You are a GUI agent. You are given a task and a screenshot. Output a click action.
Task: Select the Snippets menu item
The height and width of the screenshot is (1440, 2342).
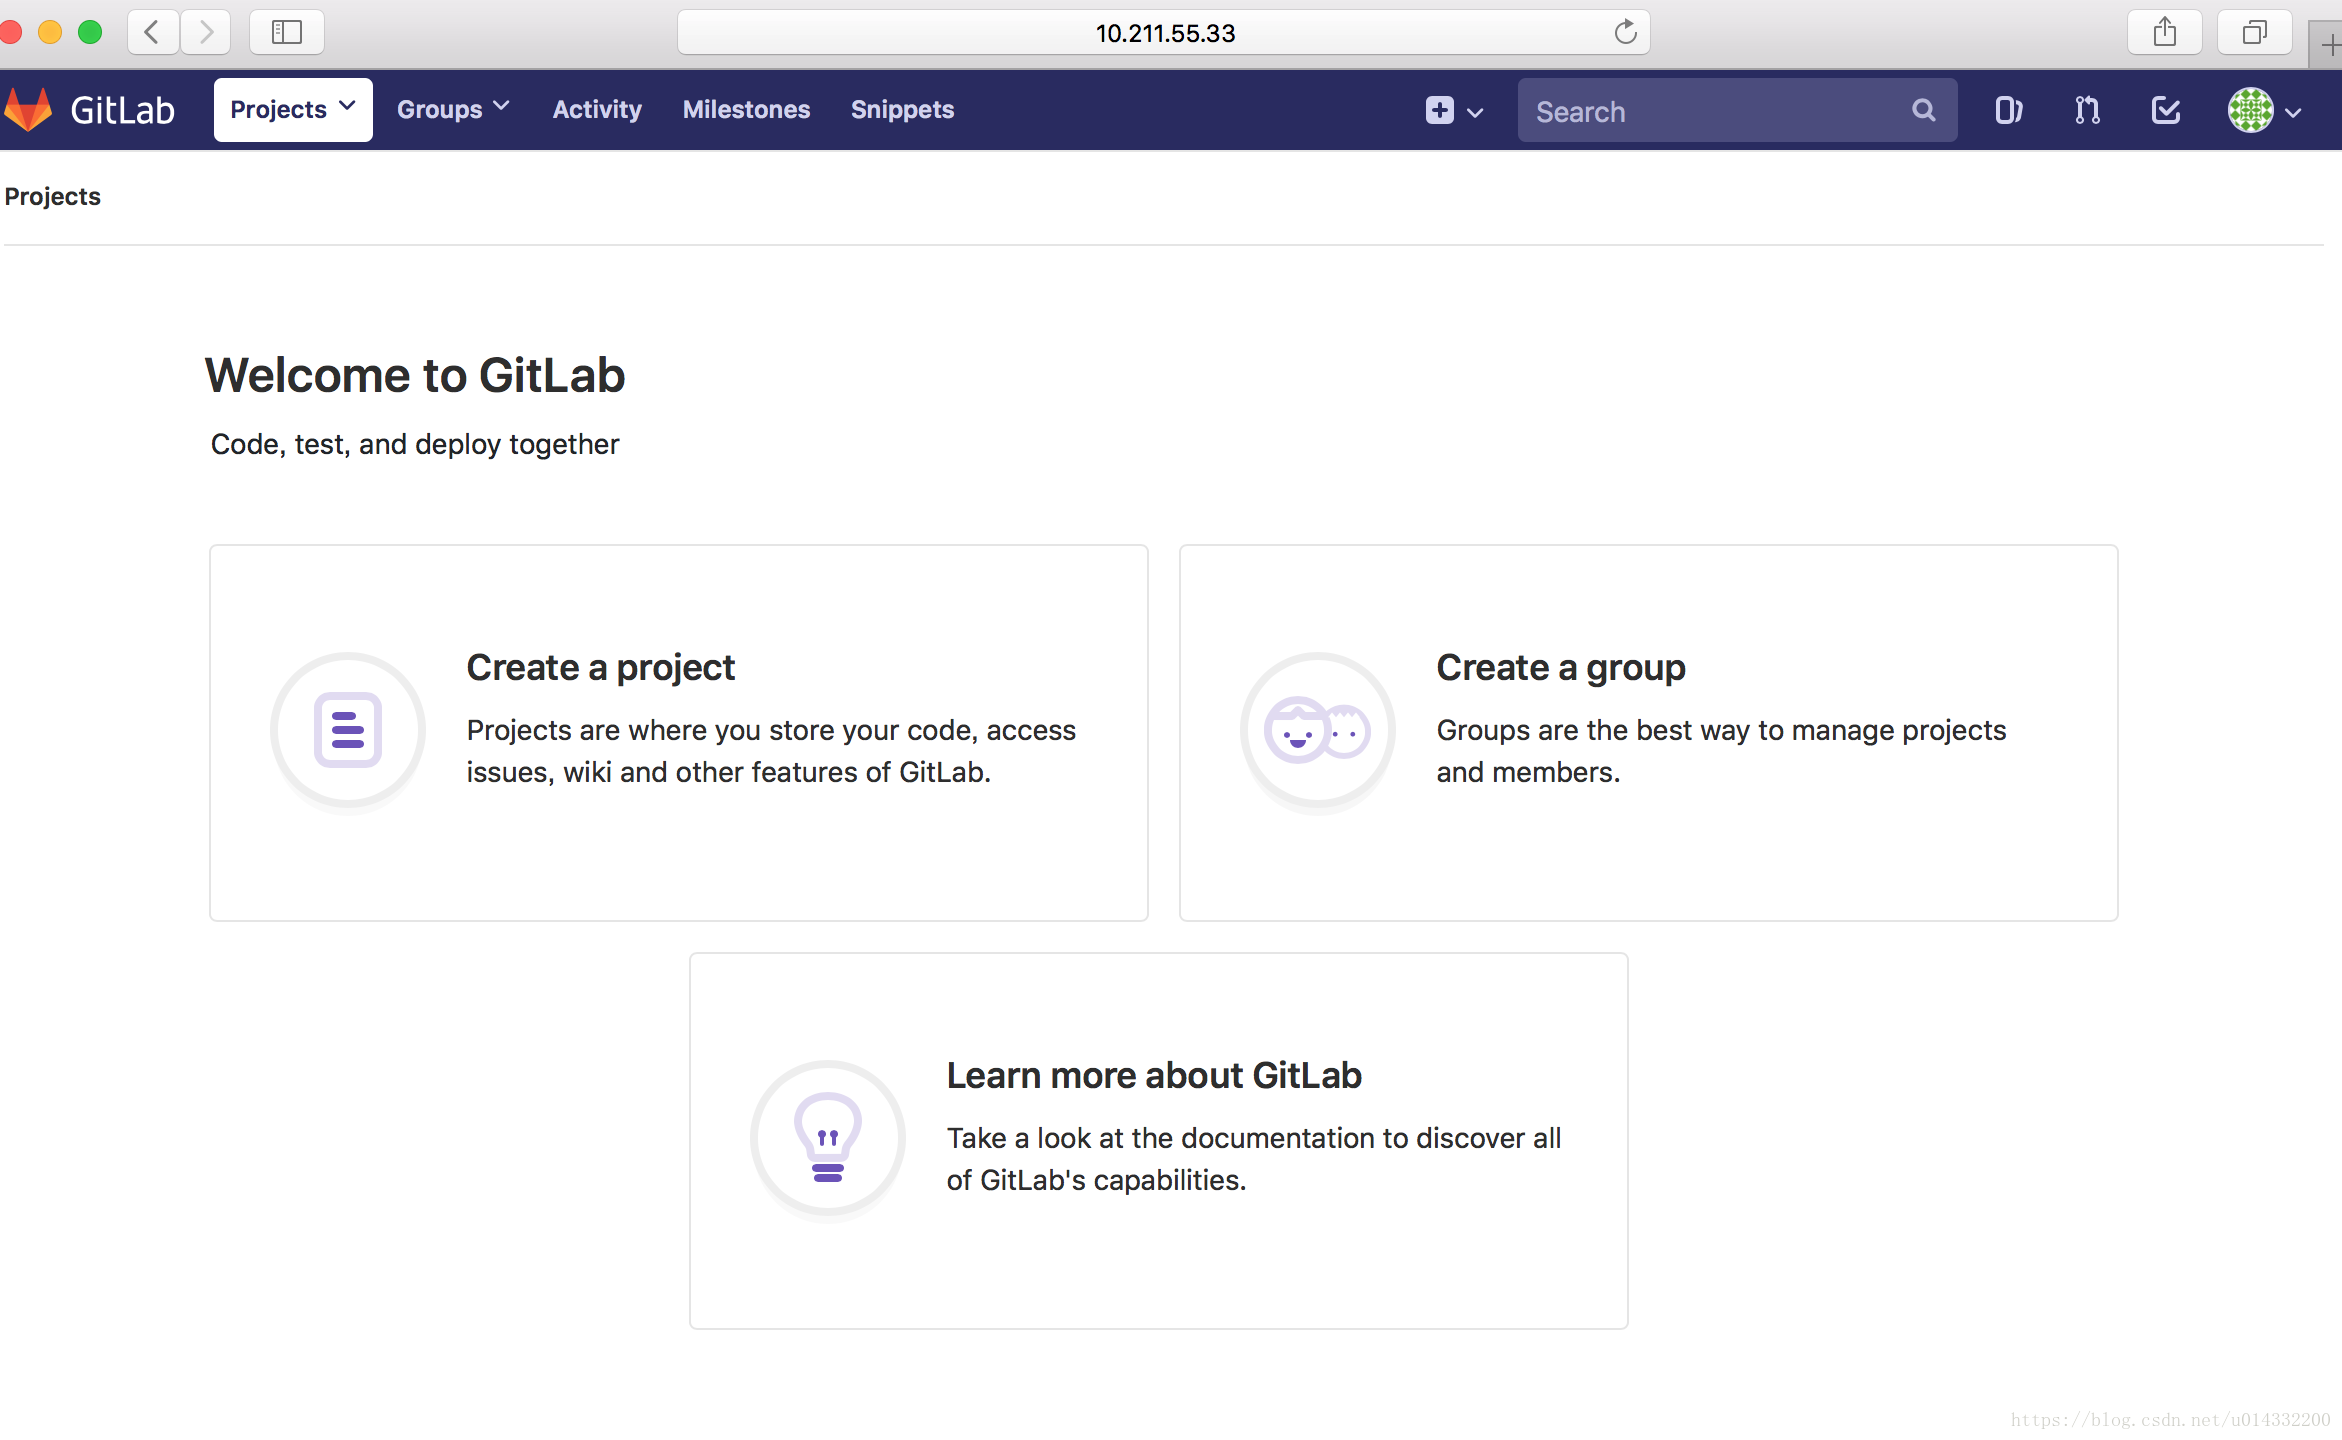tap(903, 109)
